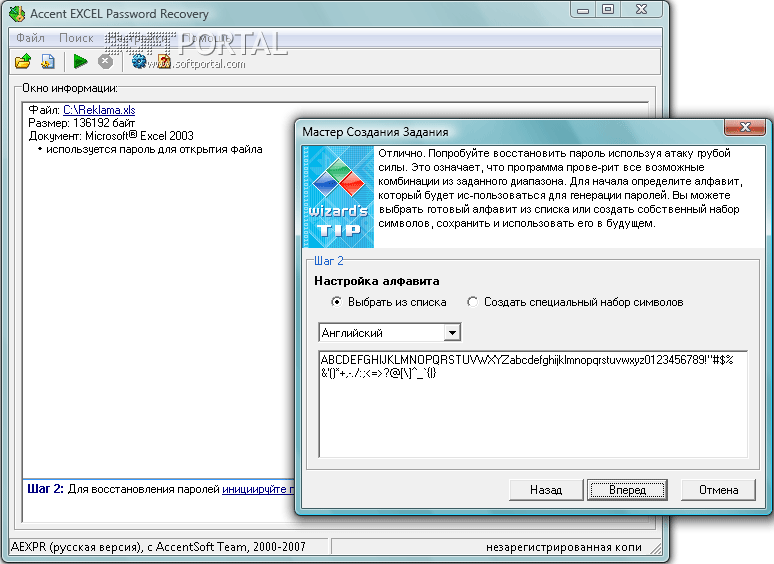
Task: Click the resize grip in status bar corner
Action: (x=656, y=548)
